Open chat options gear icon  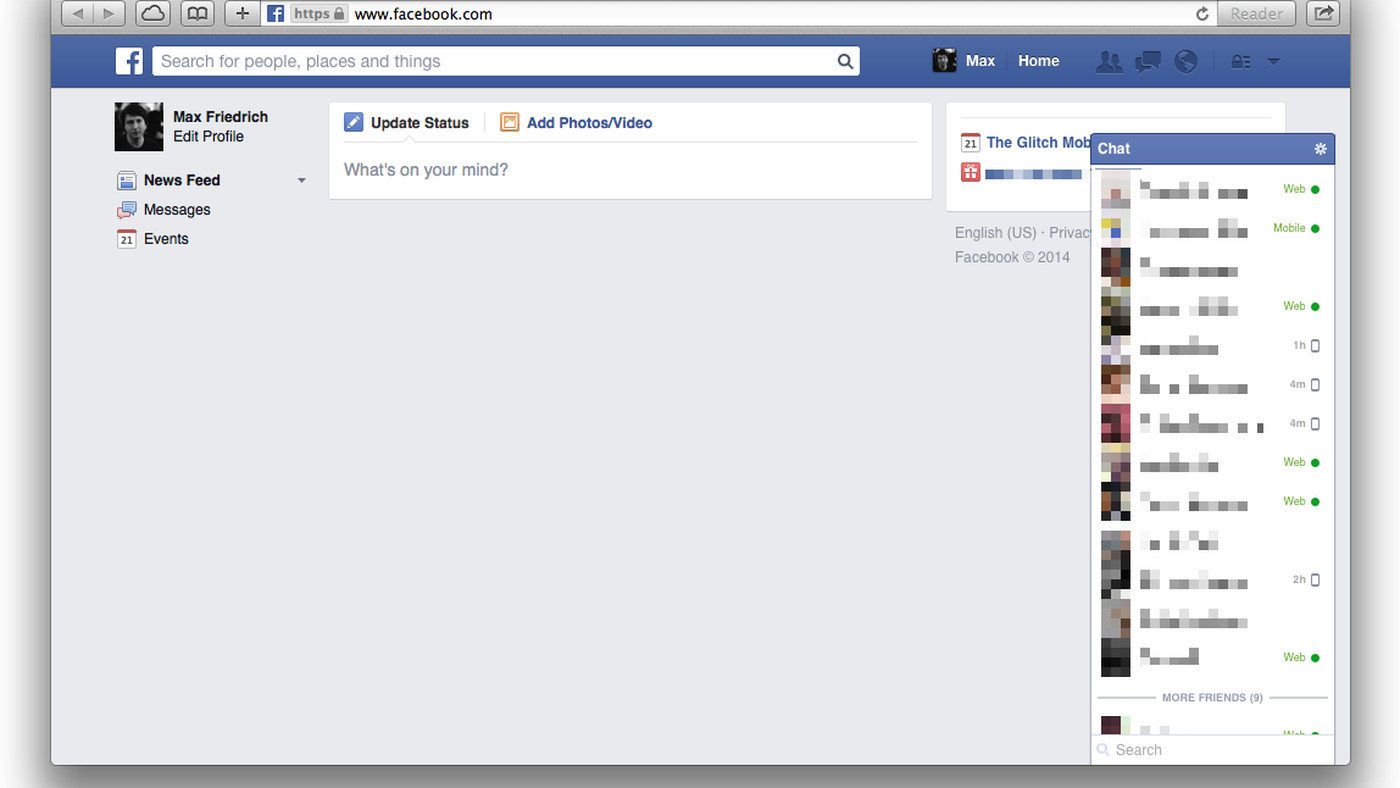tap(1320, 149)
